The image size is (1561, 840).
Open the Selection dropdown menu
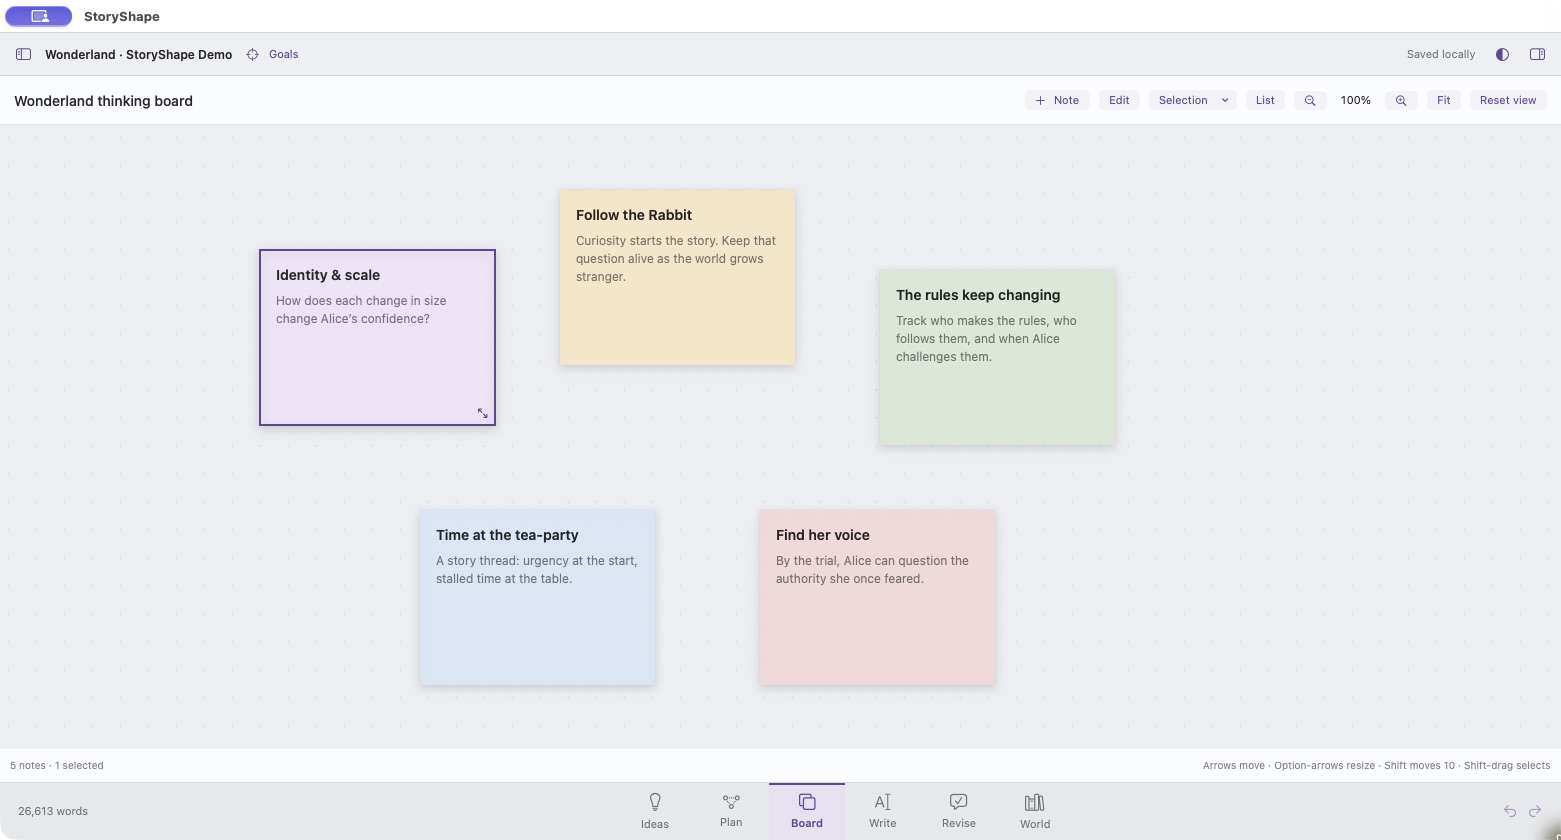pyautogui.click(x=1193, y=100)
